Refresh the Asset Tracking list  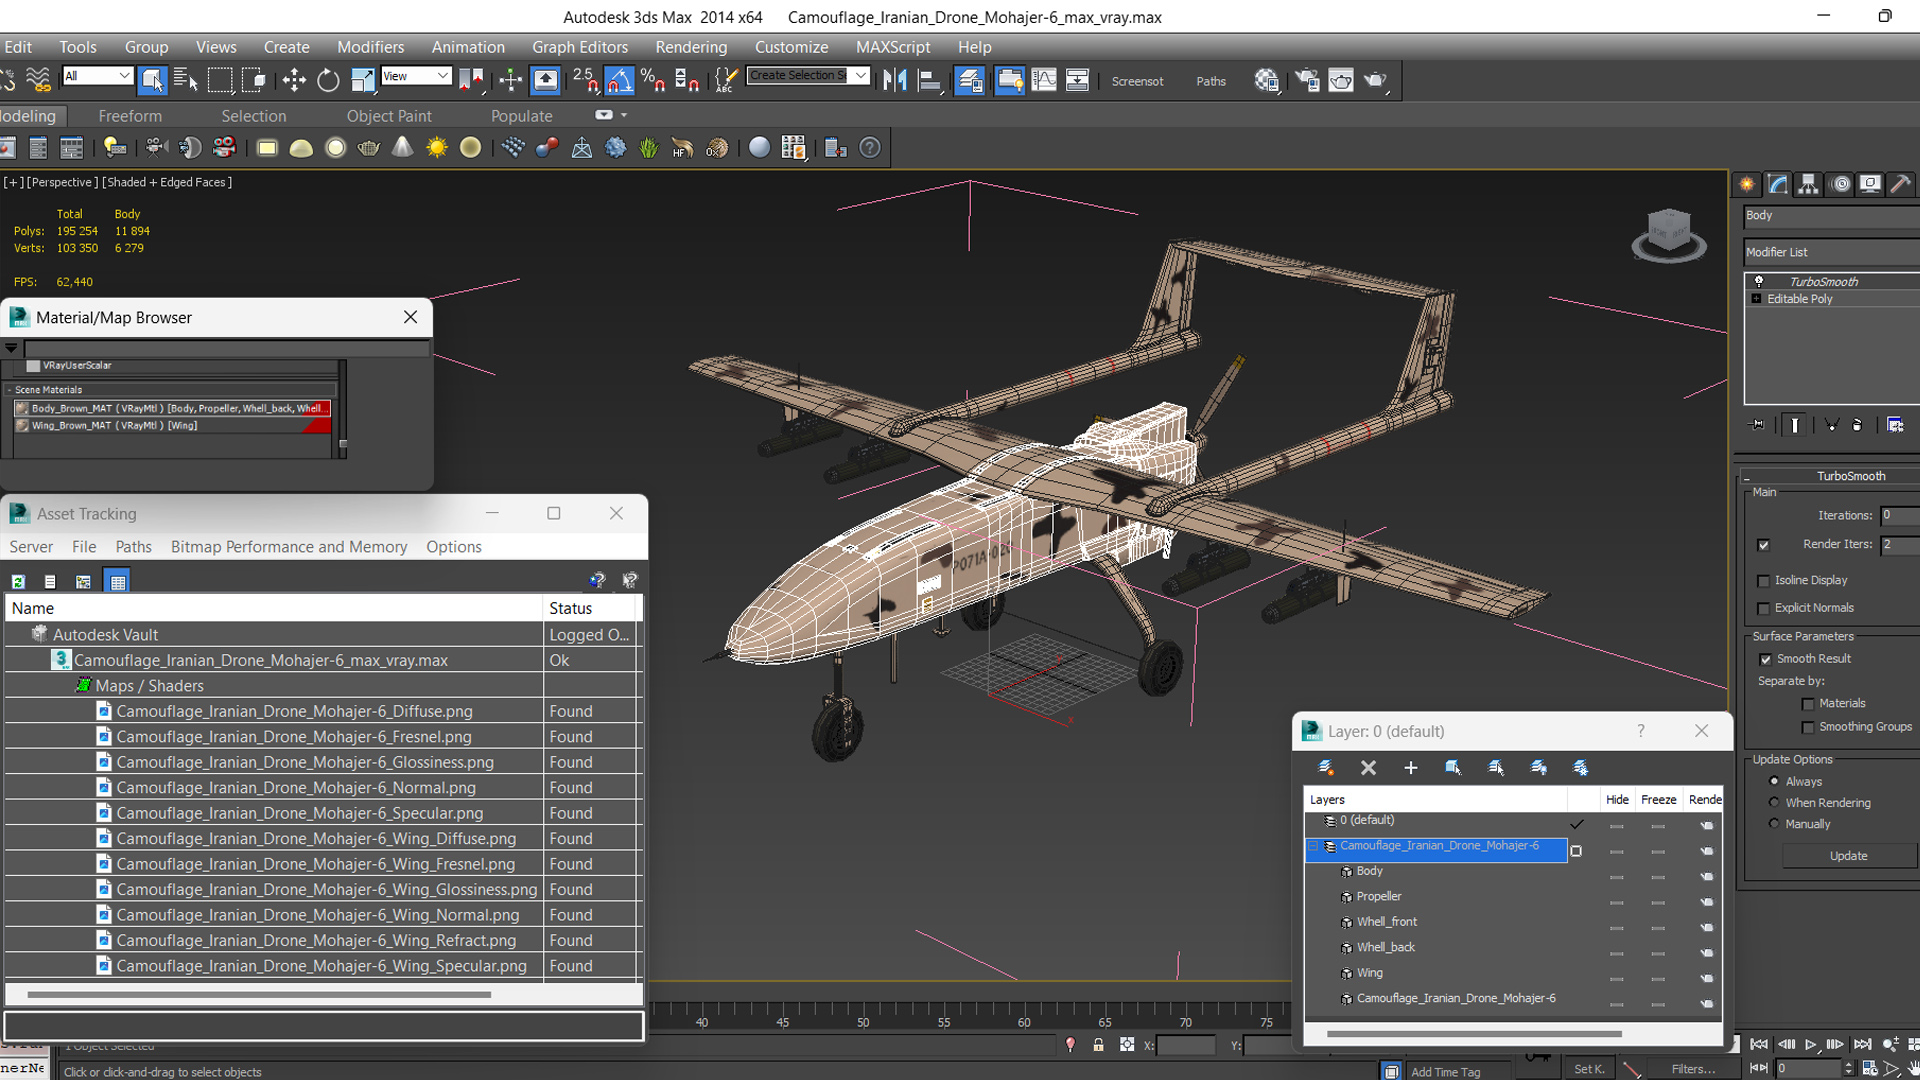(18, 581)
